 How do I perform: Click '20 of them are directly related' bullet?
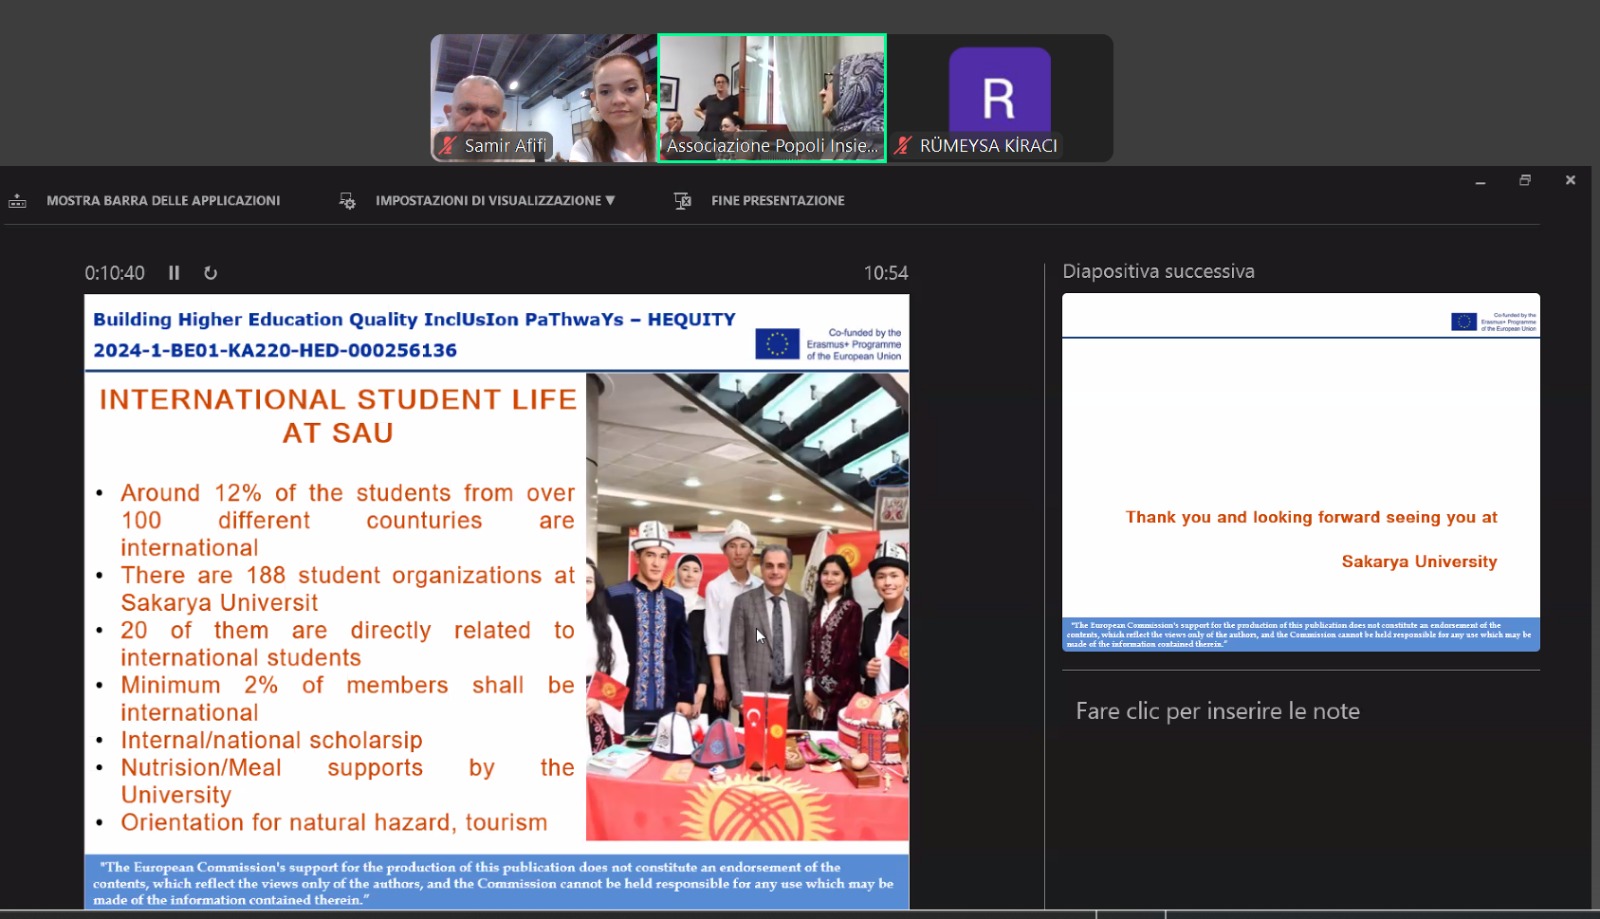(x=348, y=644)
